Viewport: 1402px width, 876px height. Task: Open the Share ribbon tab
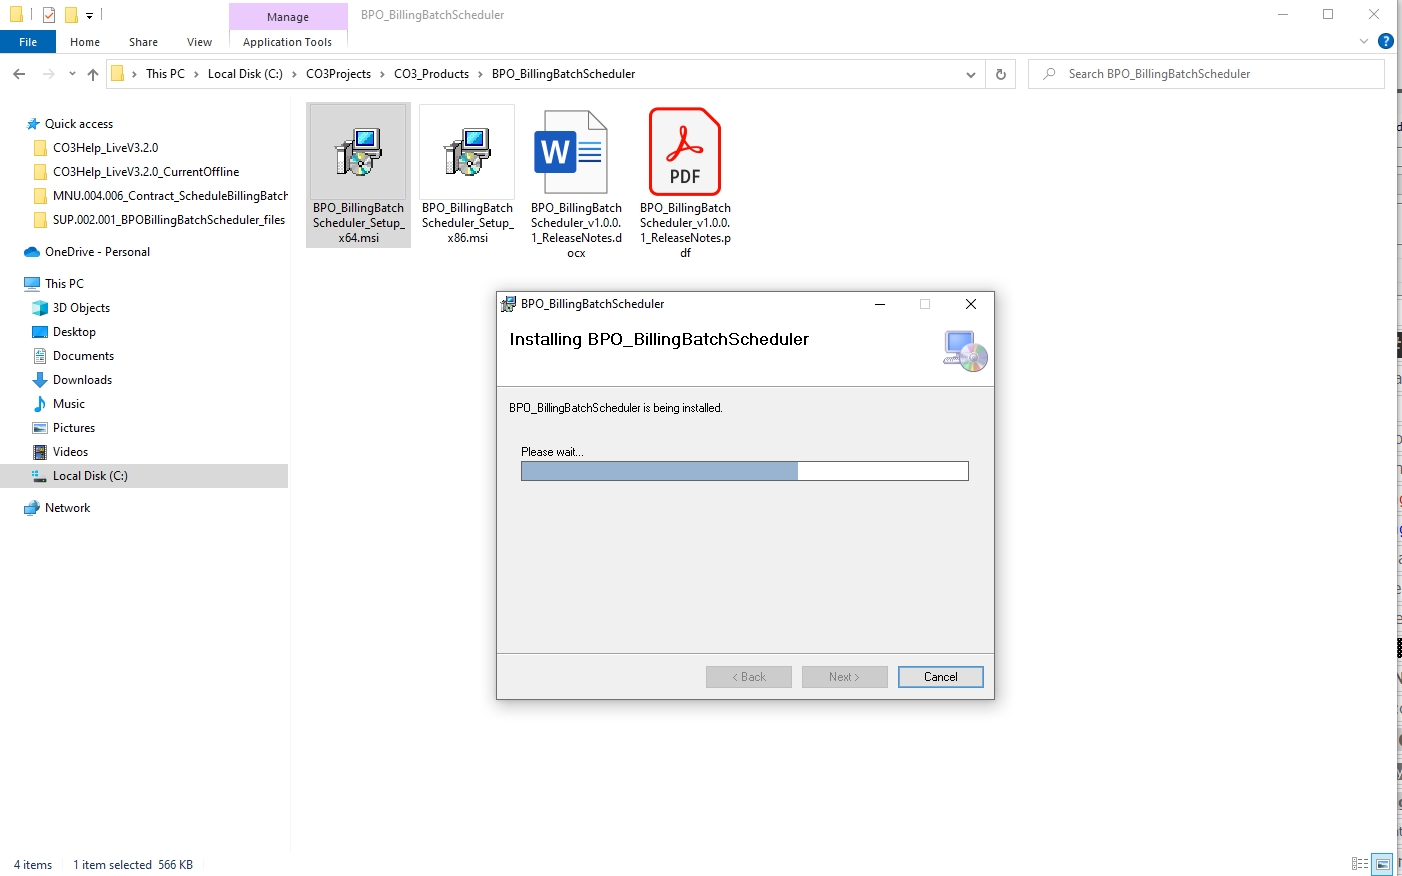click(x=143, y=42)
